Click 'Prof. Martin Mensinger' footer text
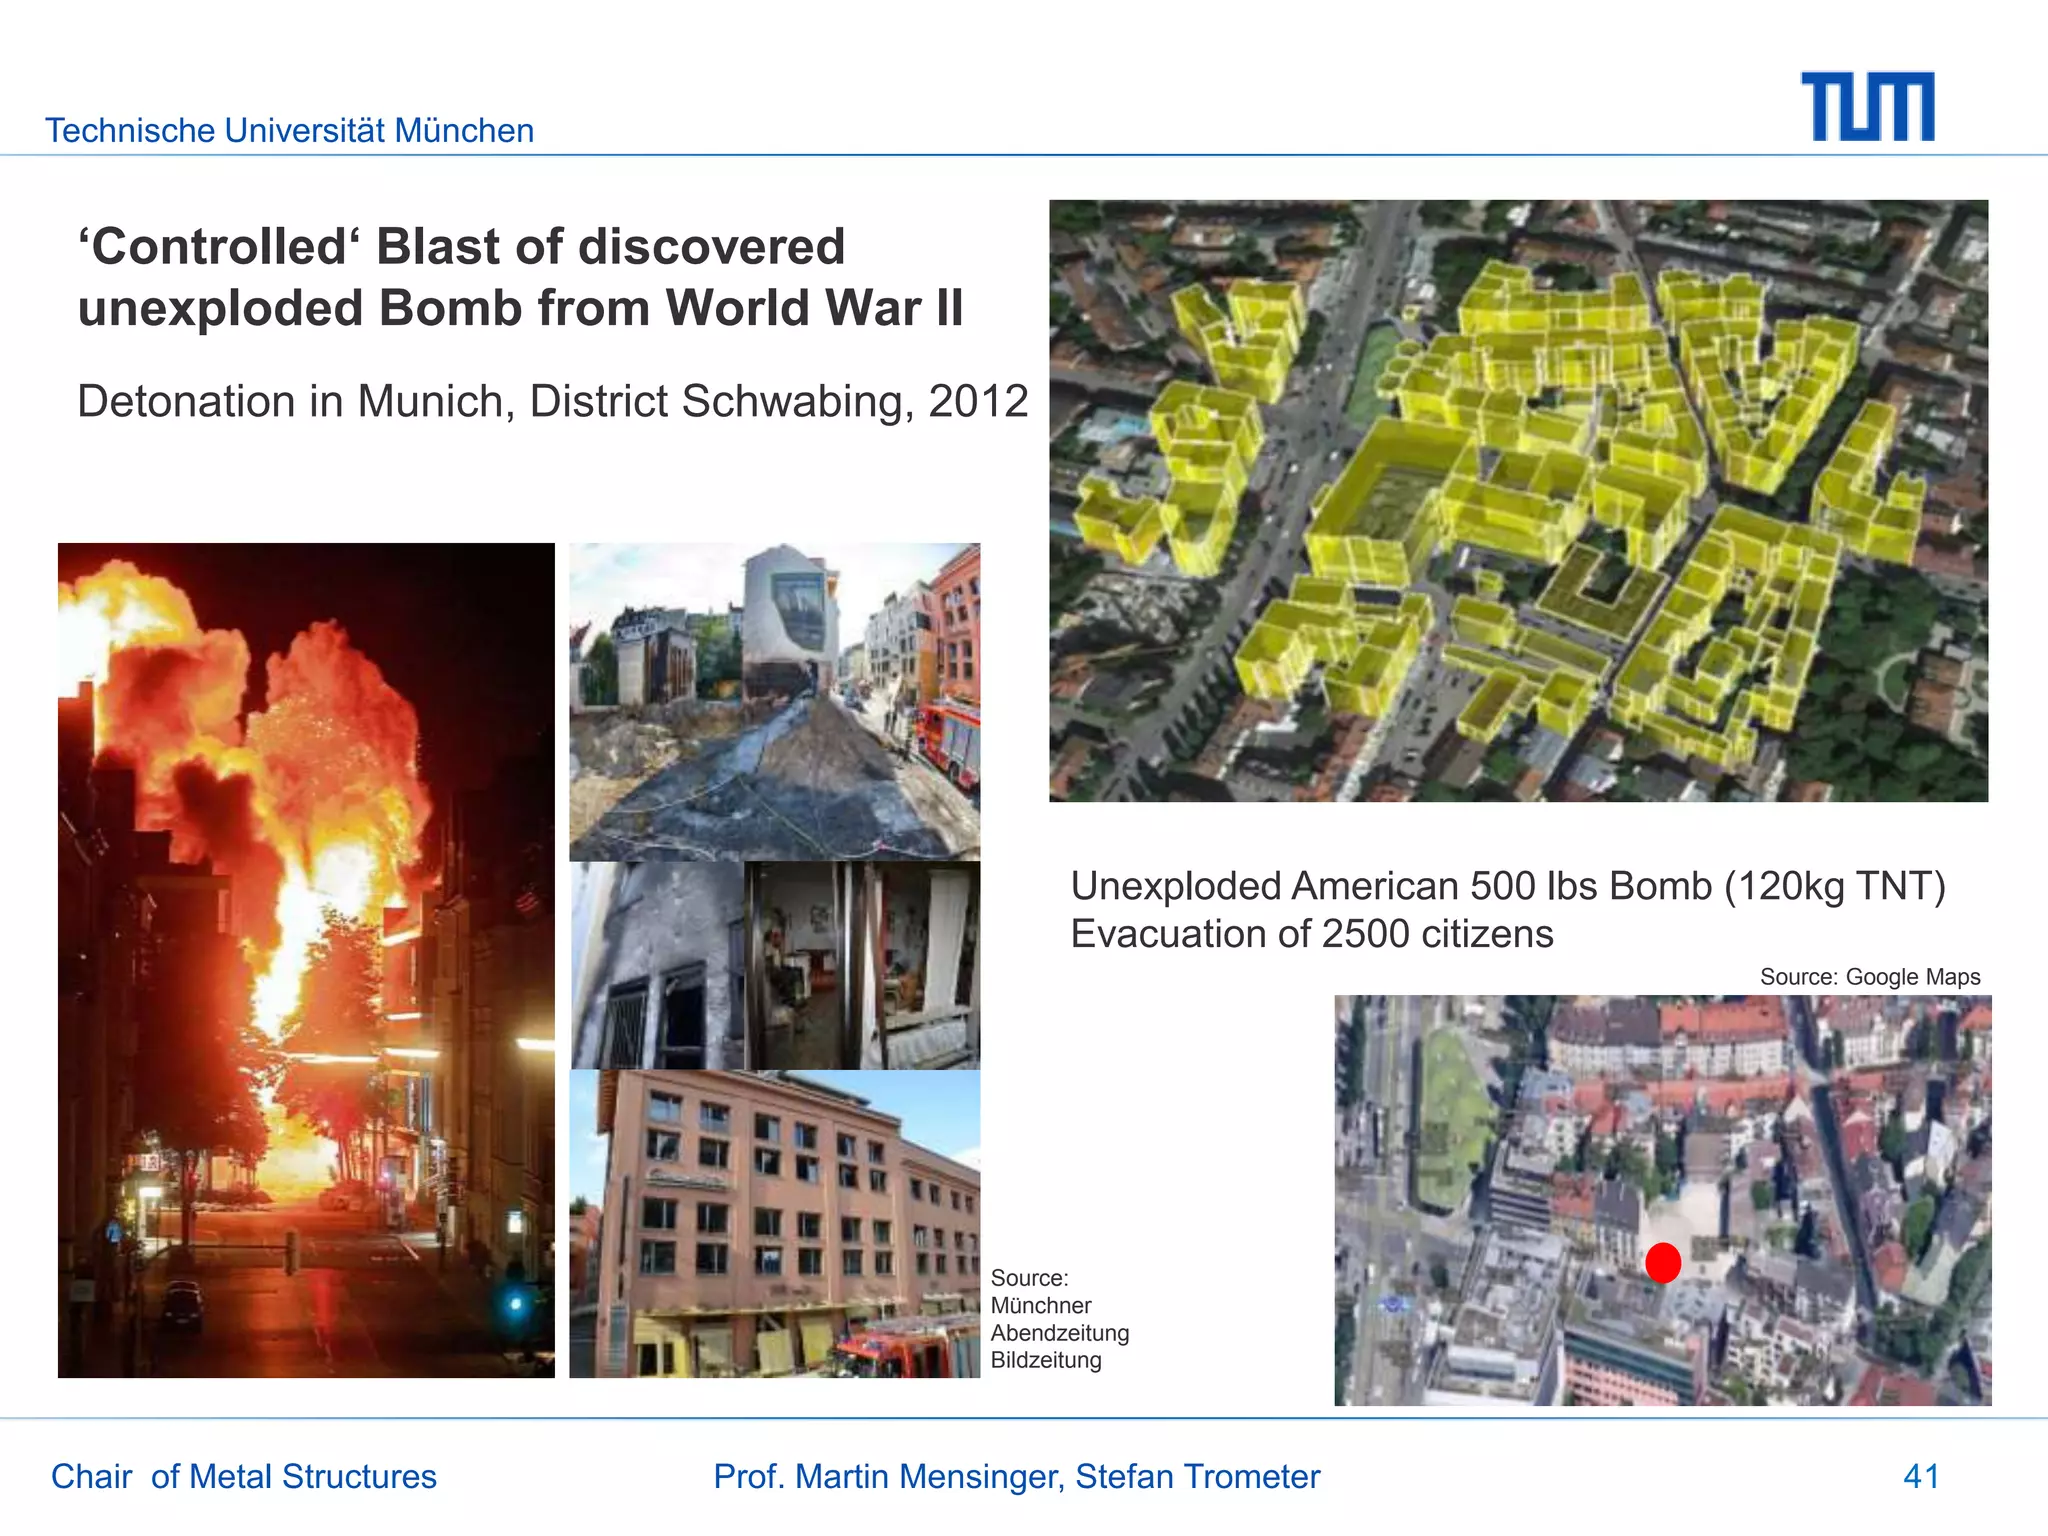 click(1016, 1476)
